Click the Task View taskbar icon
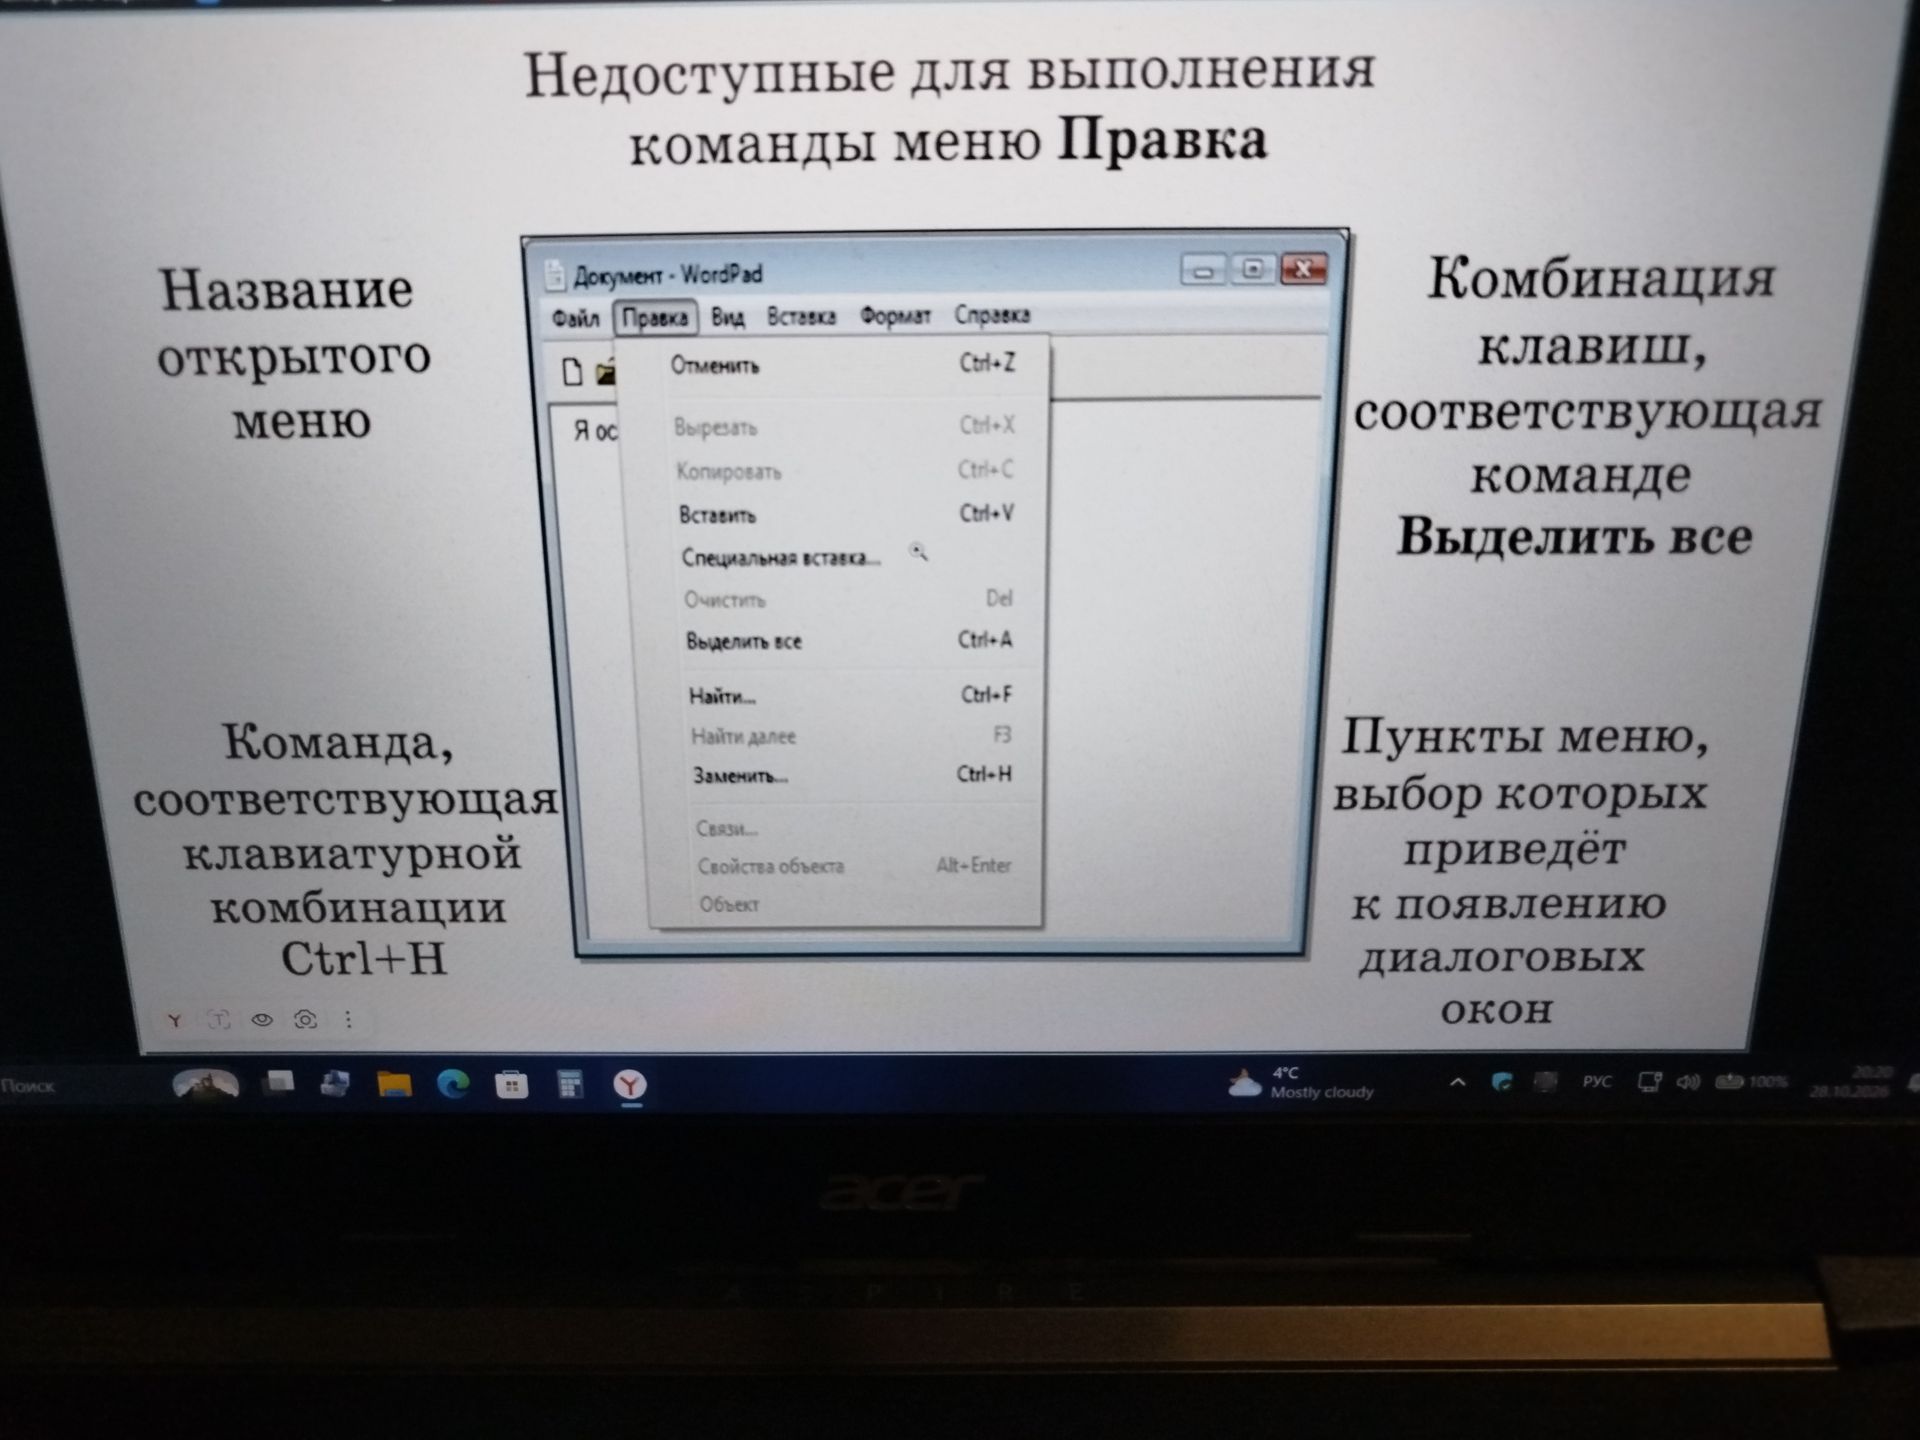Image resolution: width=1920 pixels, height=1440 pixels. click(x=279, y=1082)
